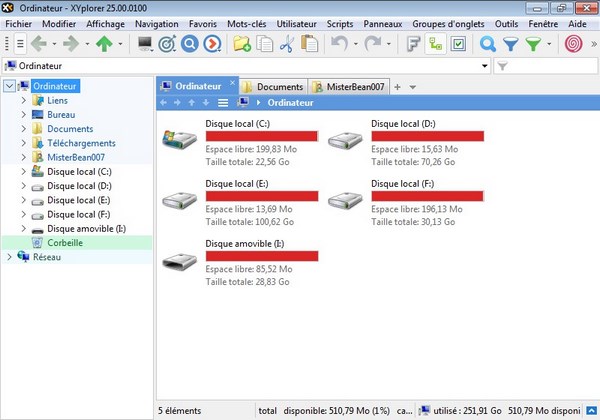Click the monitor drives icon in toolbar

145,44
